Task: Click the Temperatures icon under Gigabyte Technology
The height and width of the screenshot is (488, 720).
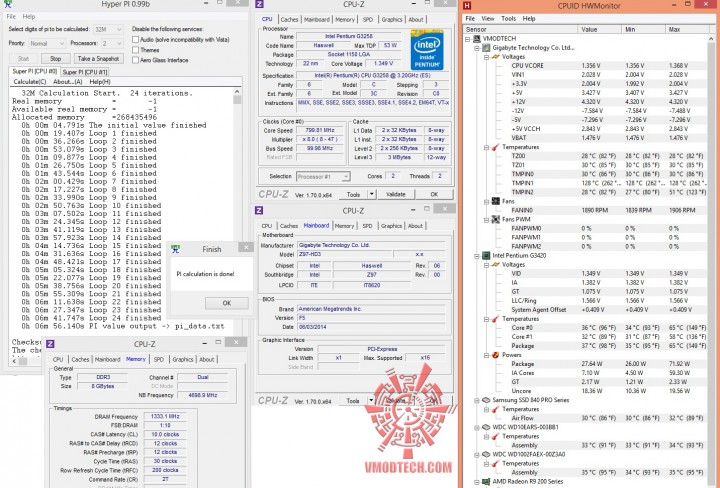Action: pyautogui.click(x=495, y=147)
